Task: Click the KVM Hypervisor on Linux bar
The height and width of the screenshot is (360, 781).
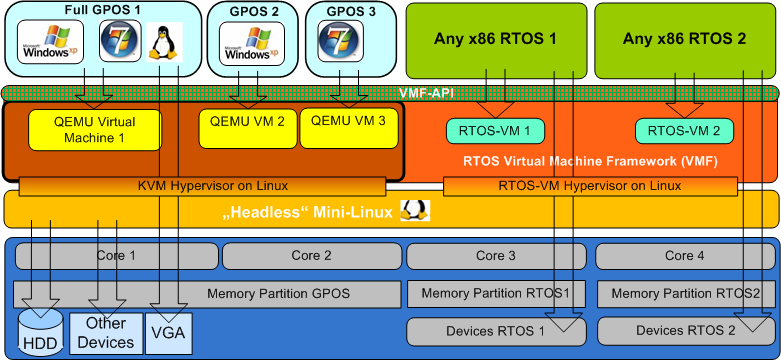Action: 202,187
